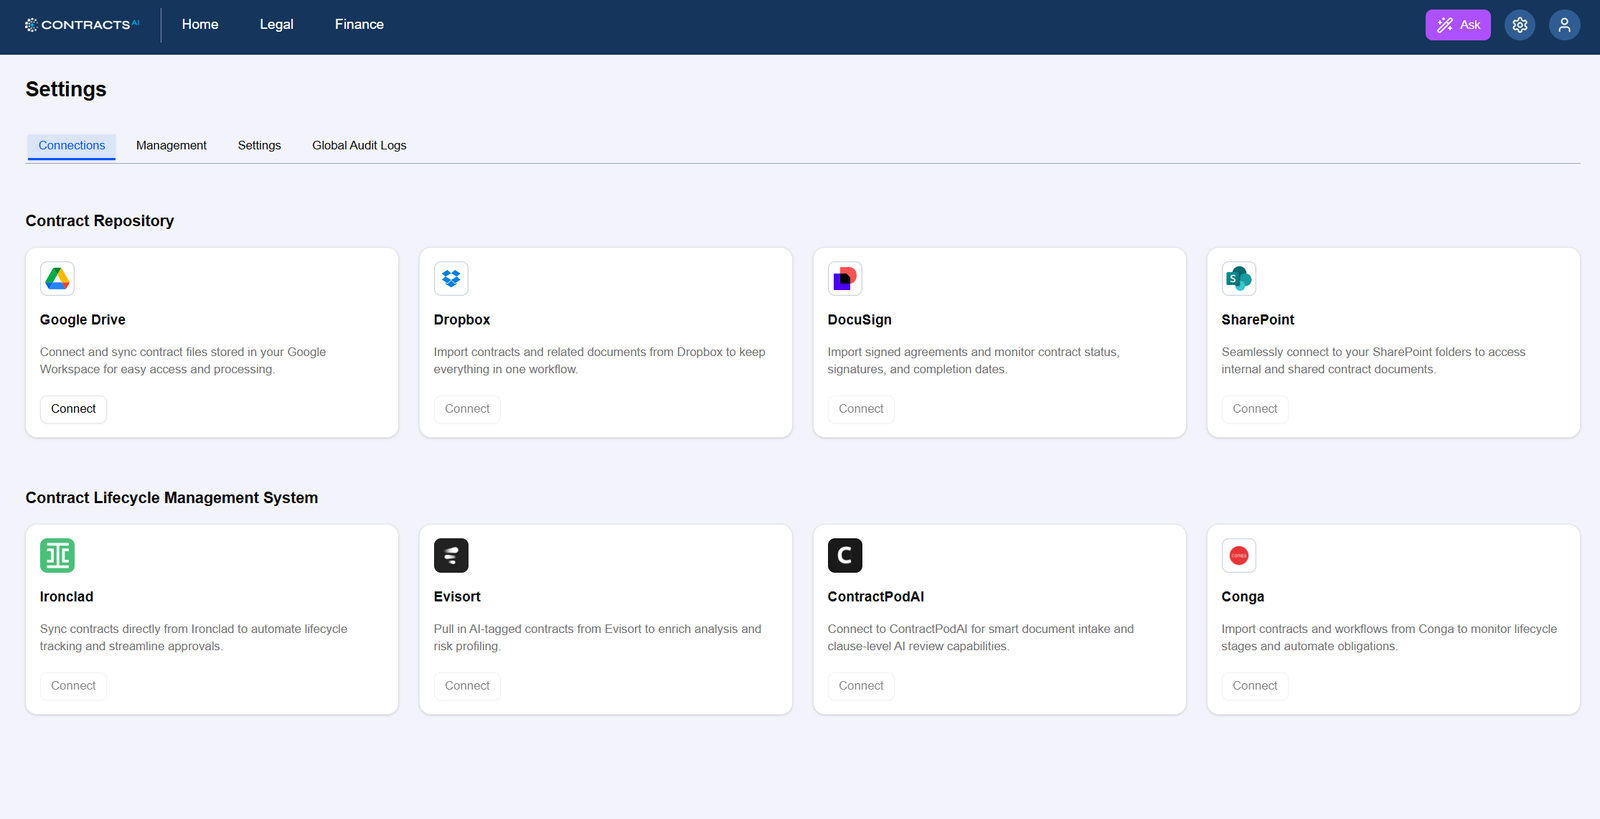Switch to the Settings tab
The height and width of the screenshot is (819, 1600).
[259, 146]
